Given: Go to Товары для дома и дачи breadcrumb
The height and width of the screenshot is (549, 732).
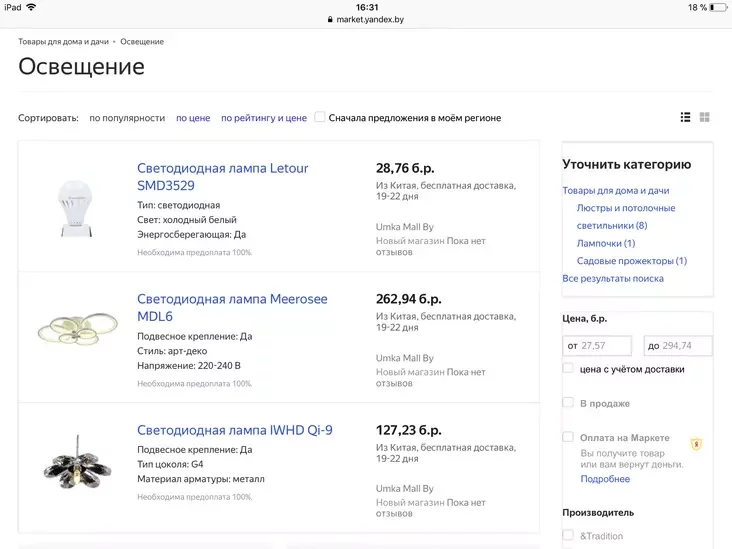Looking at the screenshot, I should 65,42.
